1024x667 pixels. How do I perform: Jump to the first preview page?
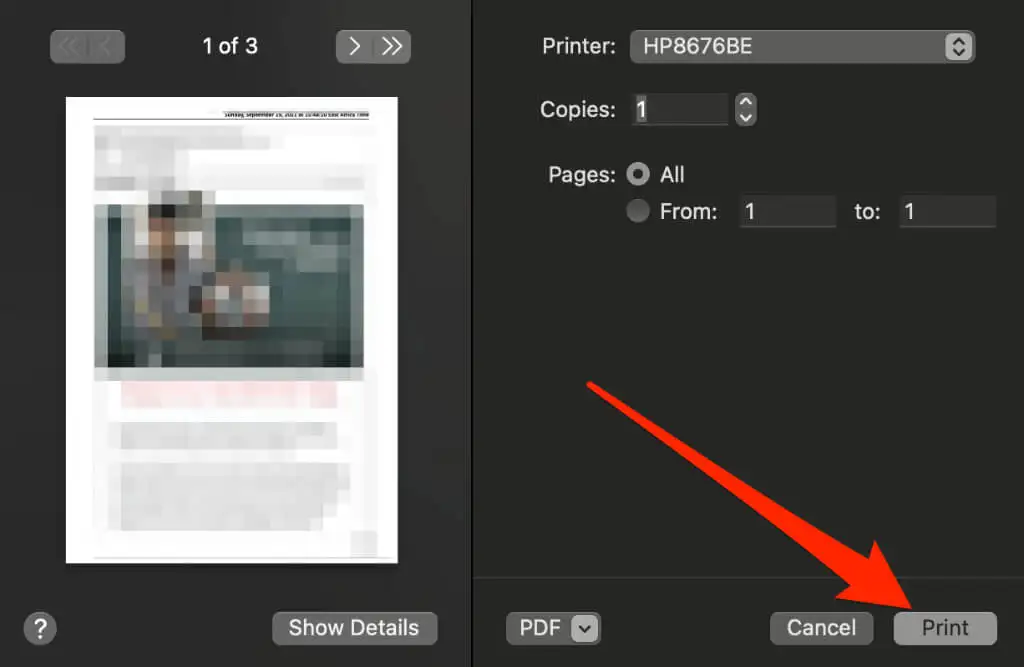[69, 46]
